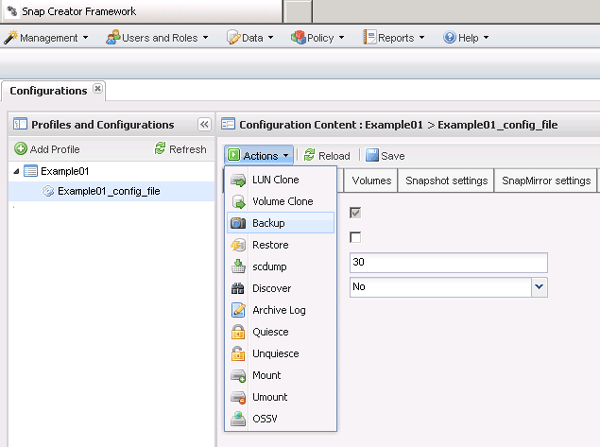The height and width of the screenshot is (447, 600).
Task: Click the Reload arrows icon
Action: [x=309, y=155]
